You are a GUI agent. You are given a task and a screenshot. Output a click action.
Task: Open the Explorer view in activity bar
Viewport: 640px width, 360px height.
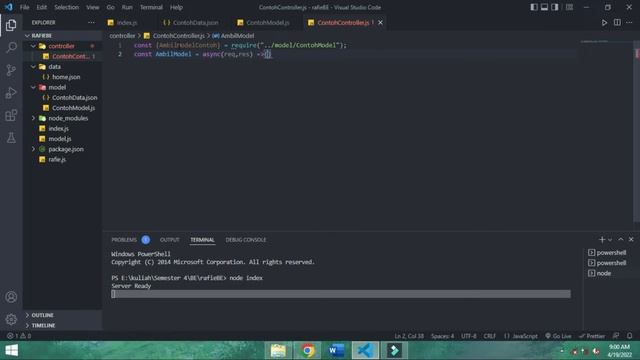point(11,25)
